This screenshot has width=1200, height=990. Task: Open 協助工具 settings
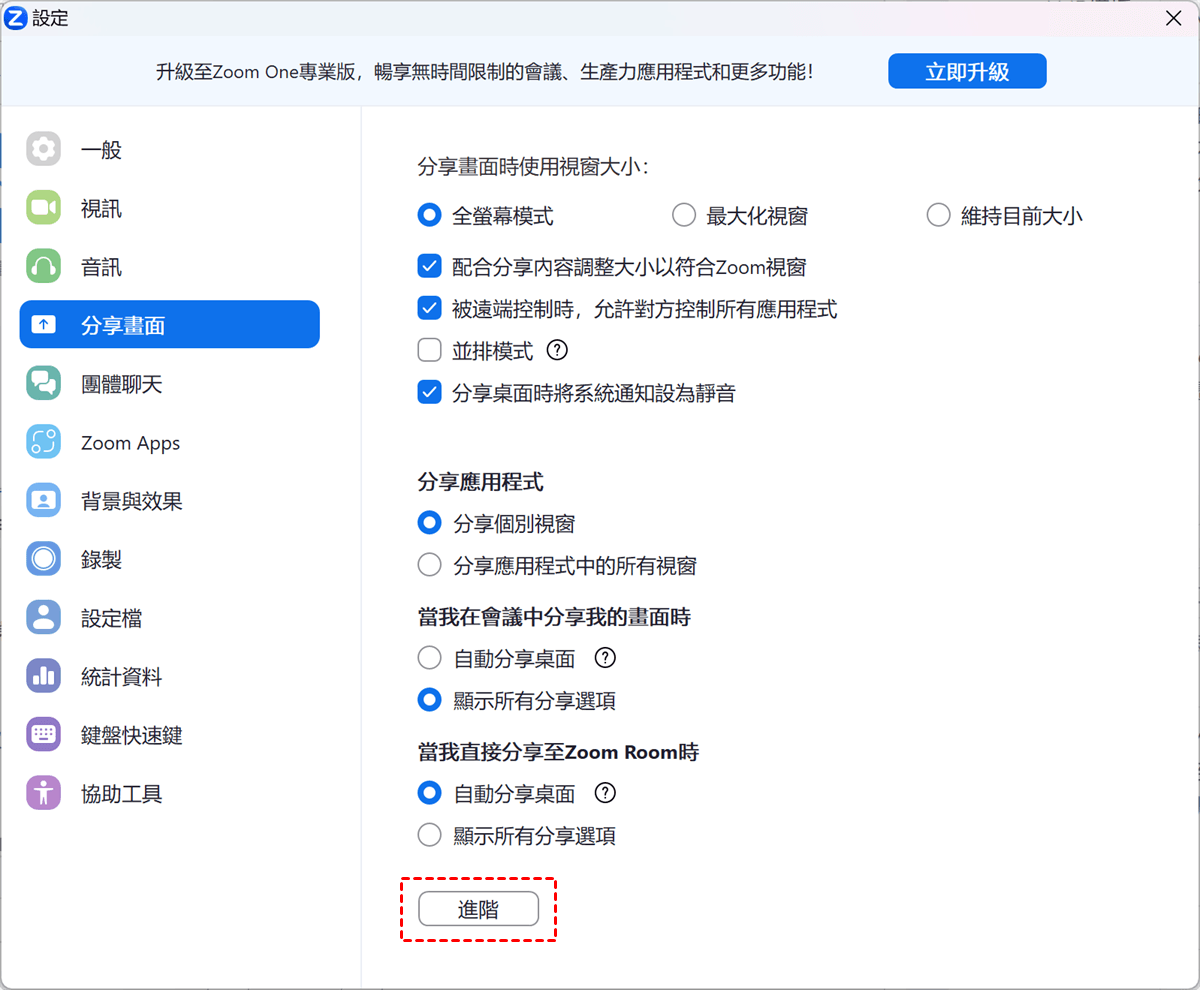(170, 794)
